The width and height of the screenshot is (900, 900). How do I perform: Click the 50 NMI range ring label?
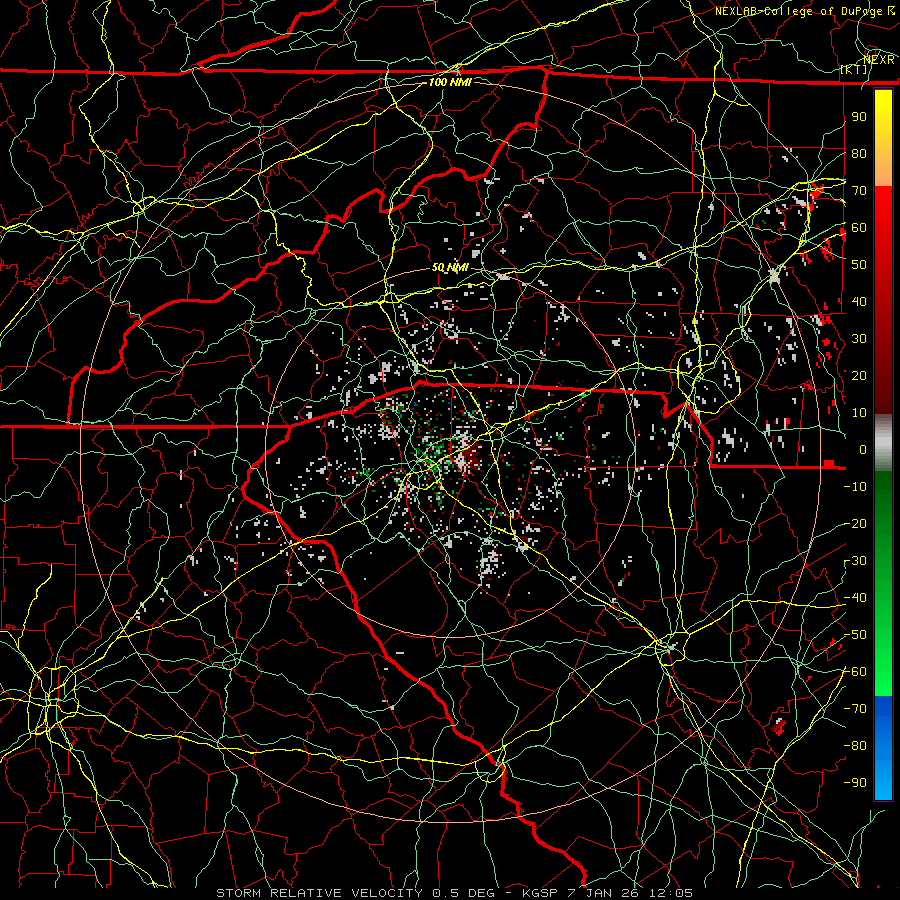[450, 267]
